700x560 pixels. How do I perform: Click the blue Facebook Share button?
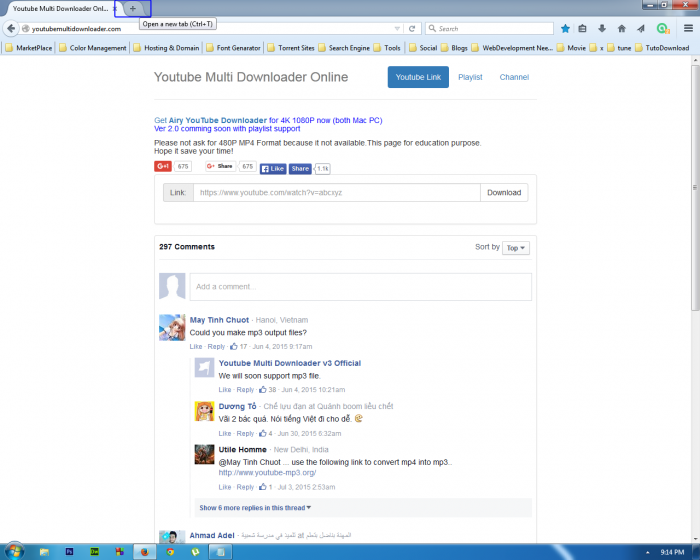(300, 168)
